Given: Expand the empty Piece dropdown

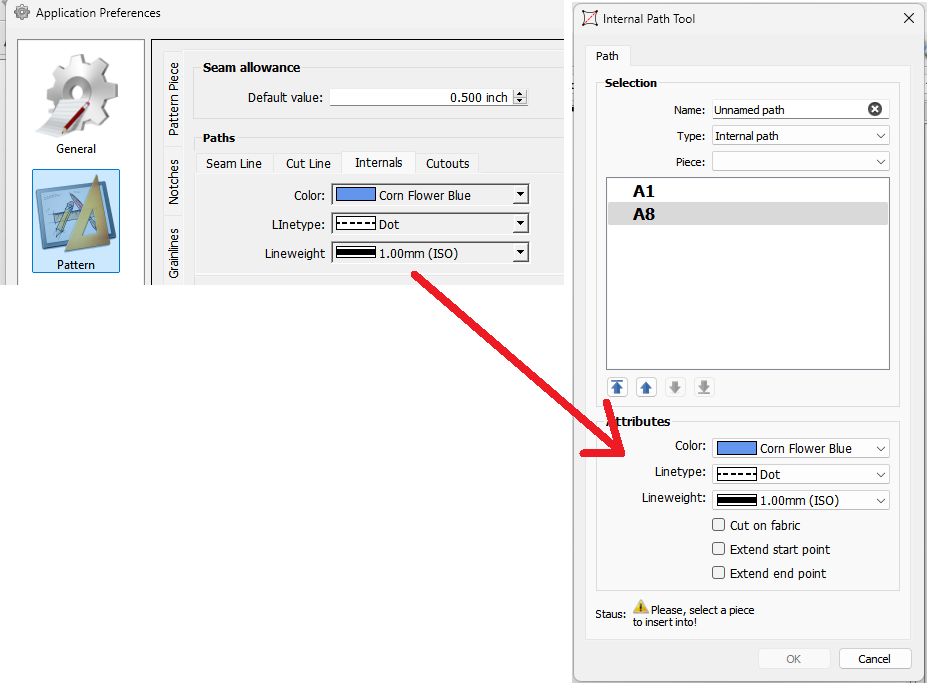Looking at the screenshot, I should coord(799,162).
